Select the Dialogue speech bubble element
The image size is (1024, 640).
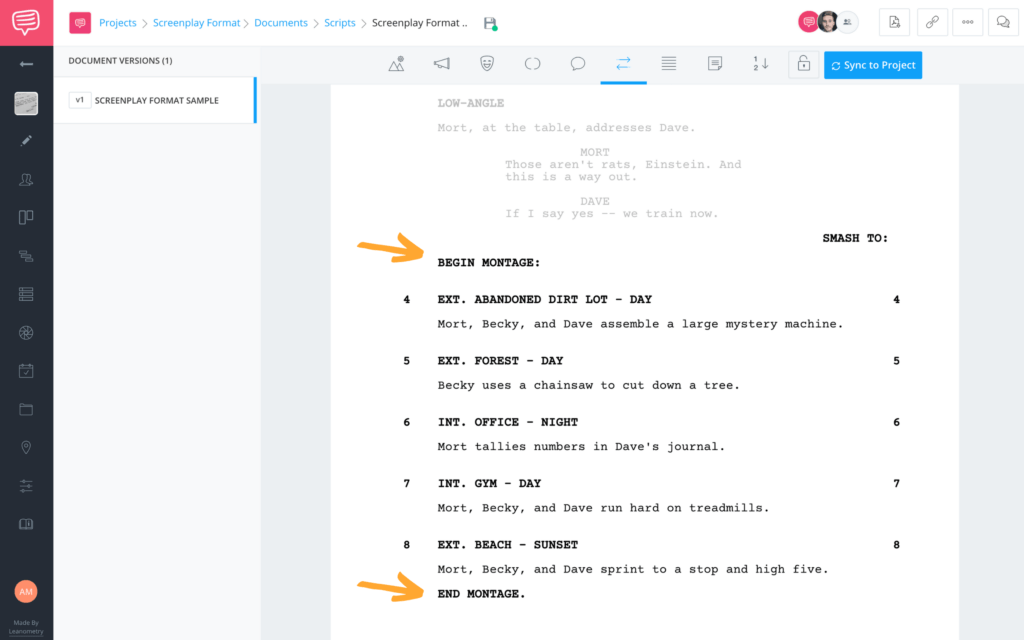[578, 63]
